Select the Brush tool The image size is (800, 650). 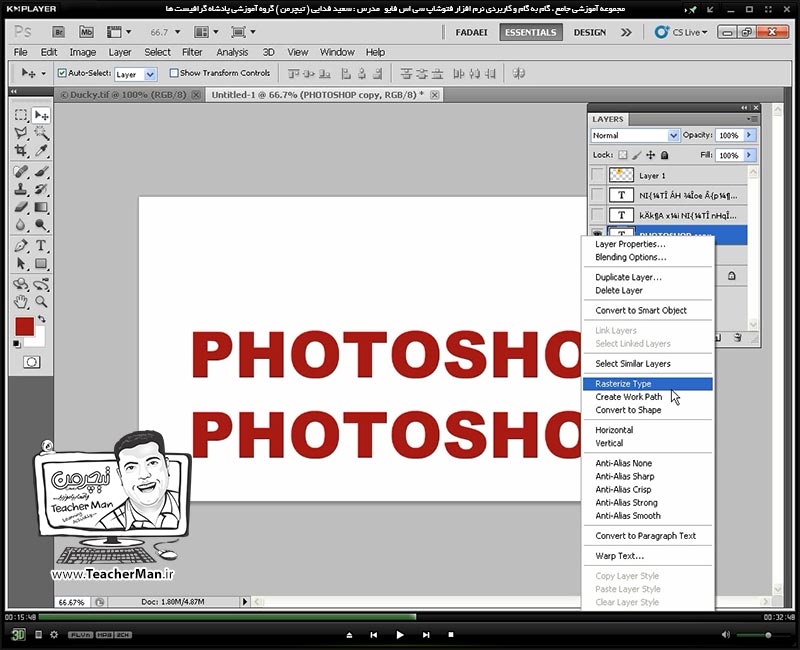[41, 171]
